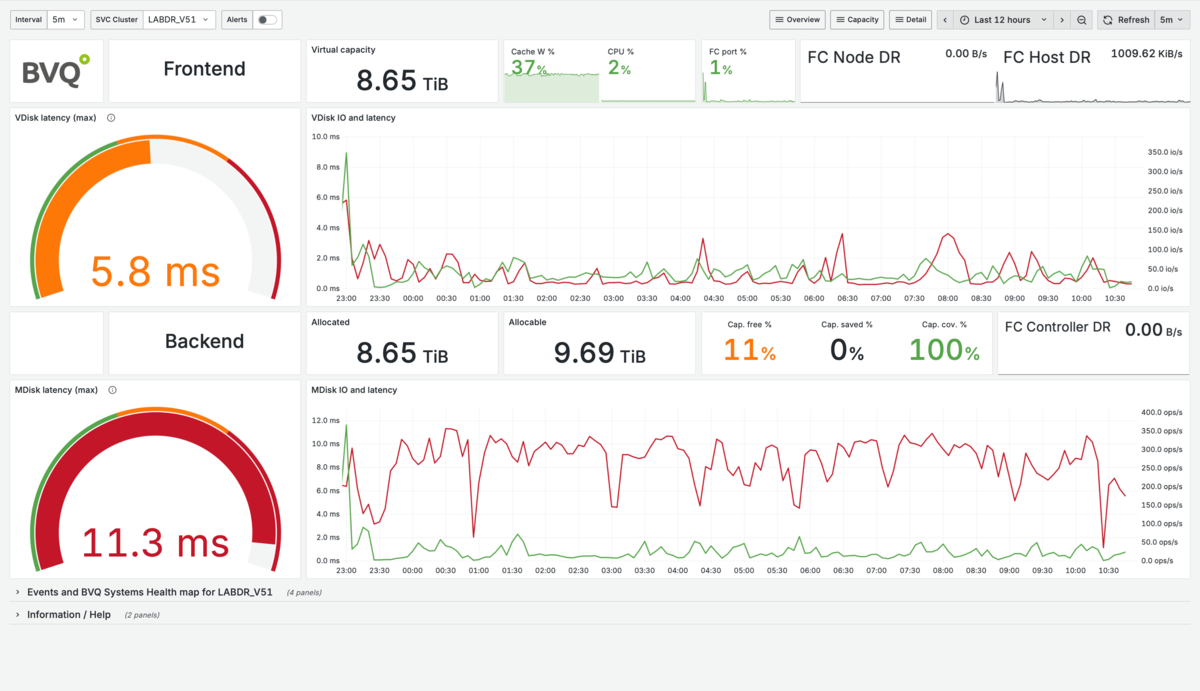Open the Capacity dashboard link
Viewport: 1200px width, 691px height.
[857, 20]
